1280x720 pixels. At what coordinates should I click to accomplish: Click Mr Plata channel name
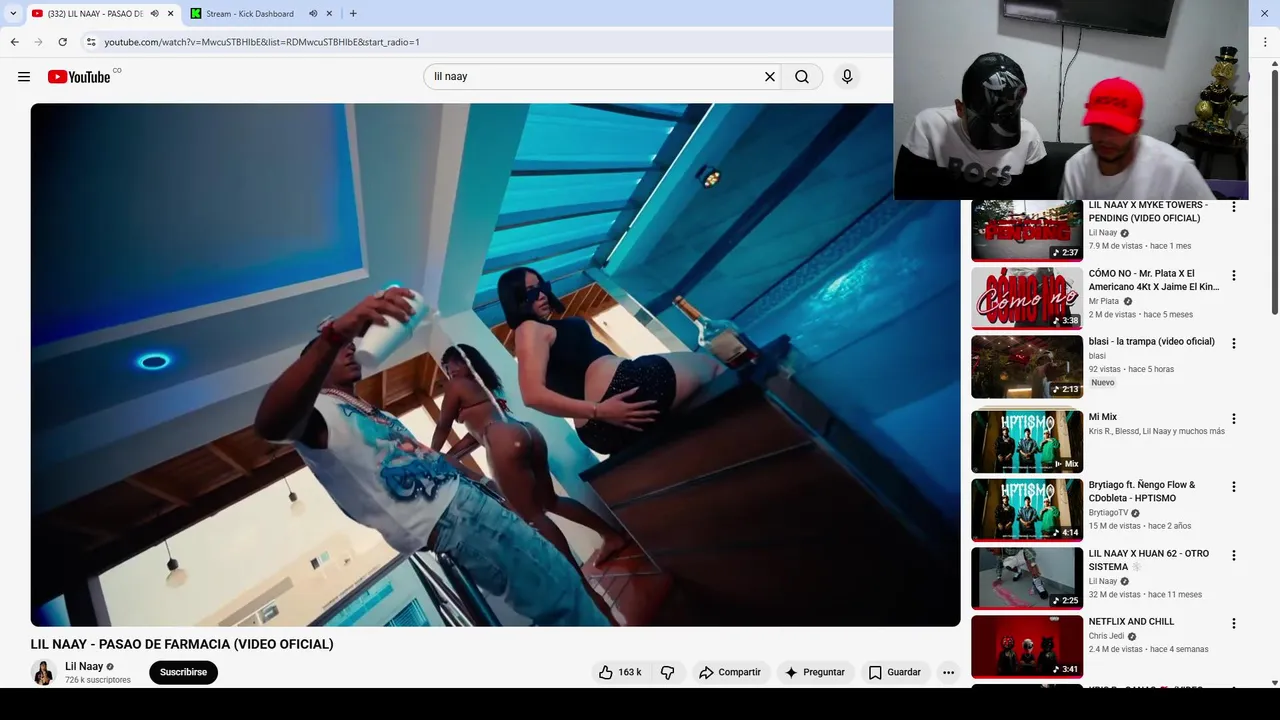(1104, 301)
